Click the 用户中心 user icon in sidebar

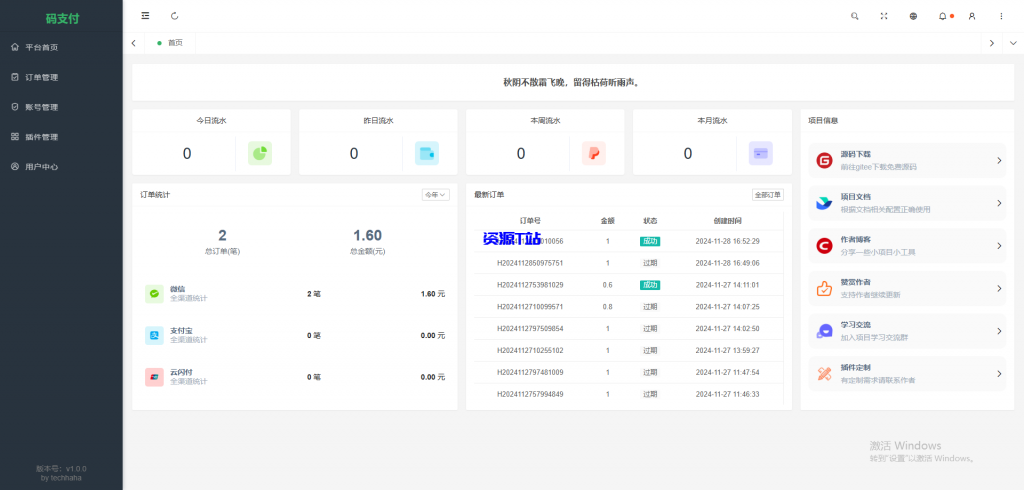[15, 167]
